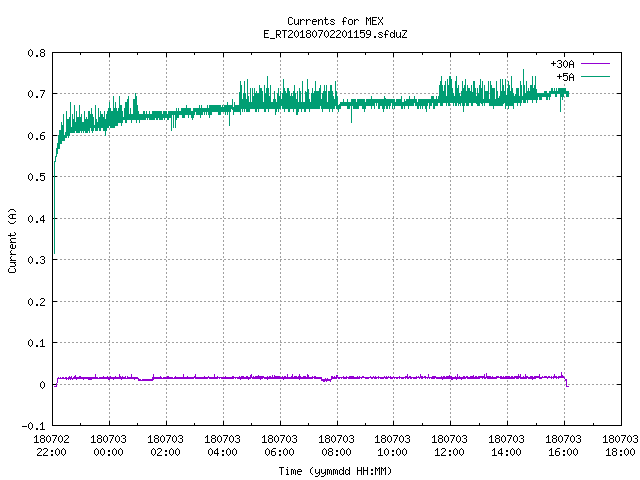Click the 180703 12:00 x-axis tick label

[x=449, y=446]
